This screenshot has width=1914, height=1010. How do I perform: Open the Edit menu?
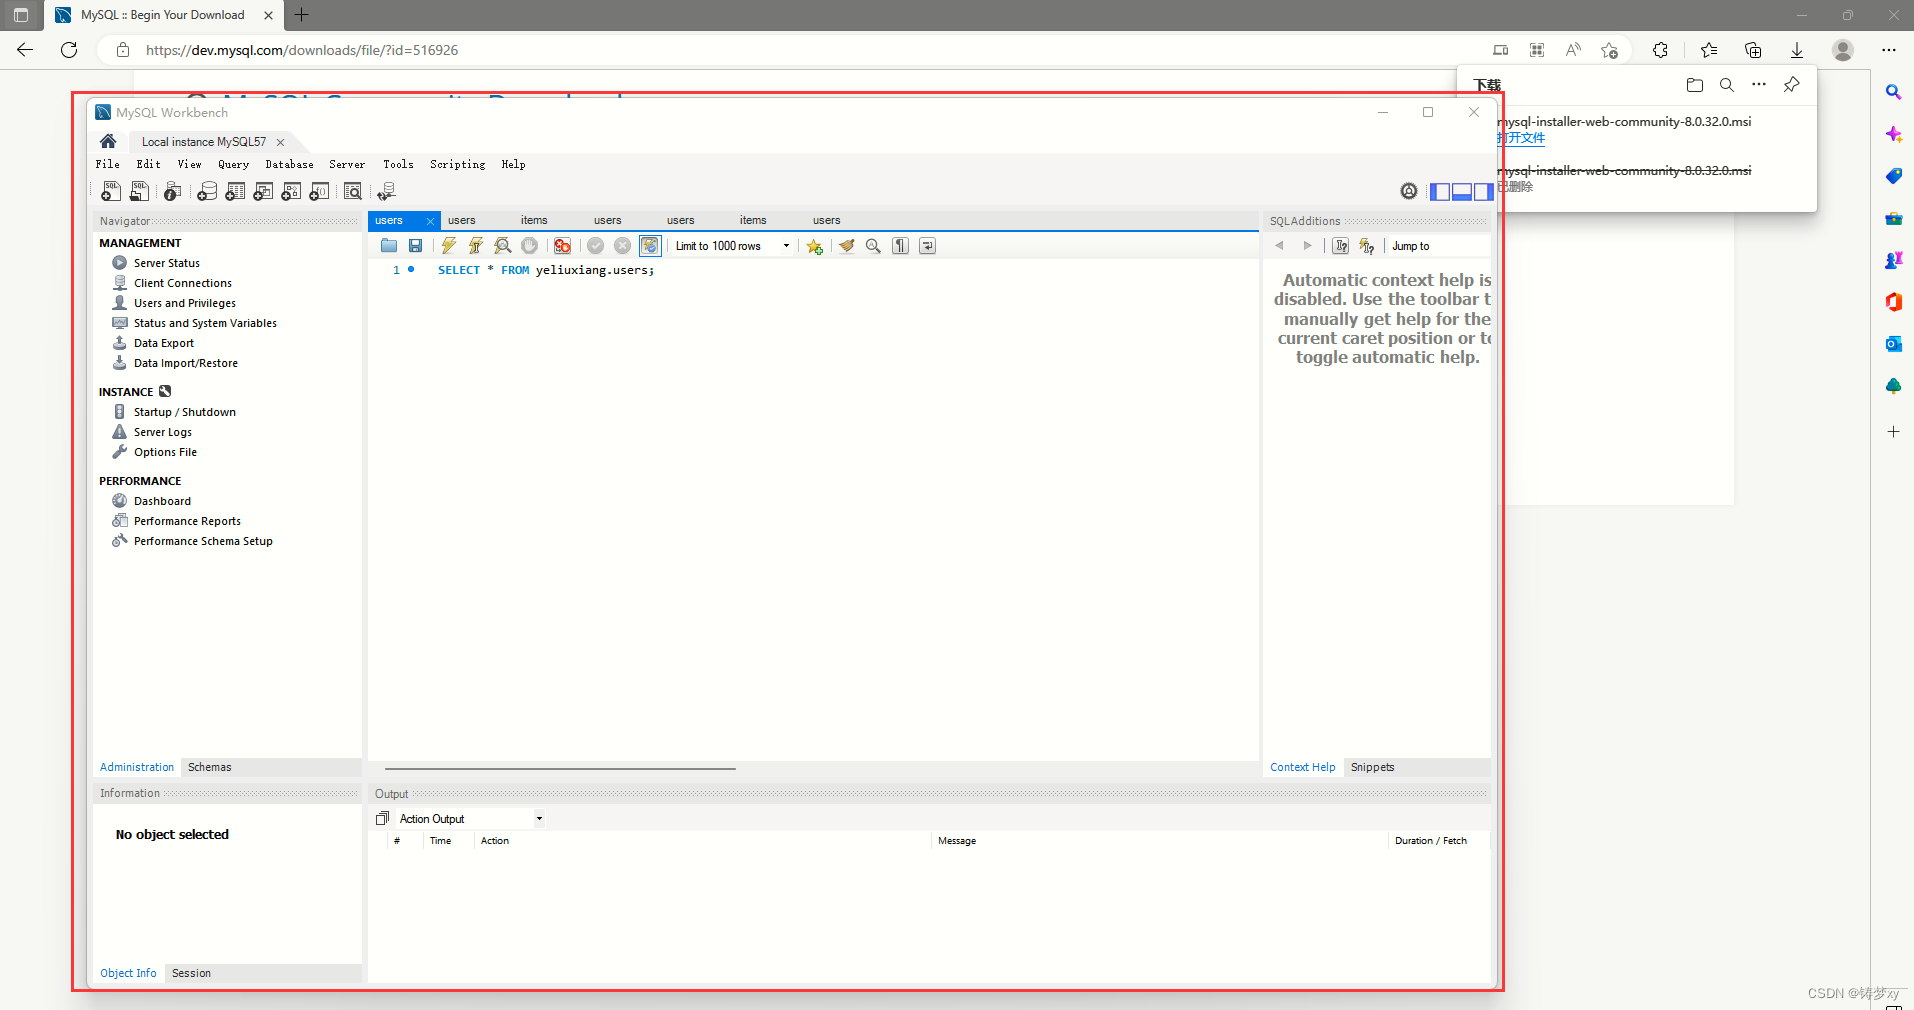(x=148, y=164)
